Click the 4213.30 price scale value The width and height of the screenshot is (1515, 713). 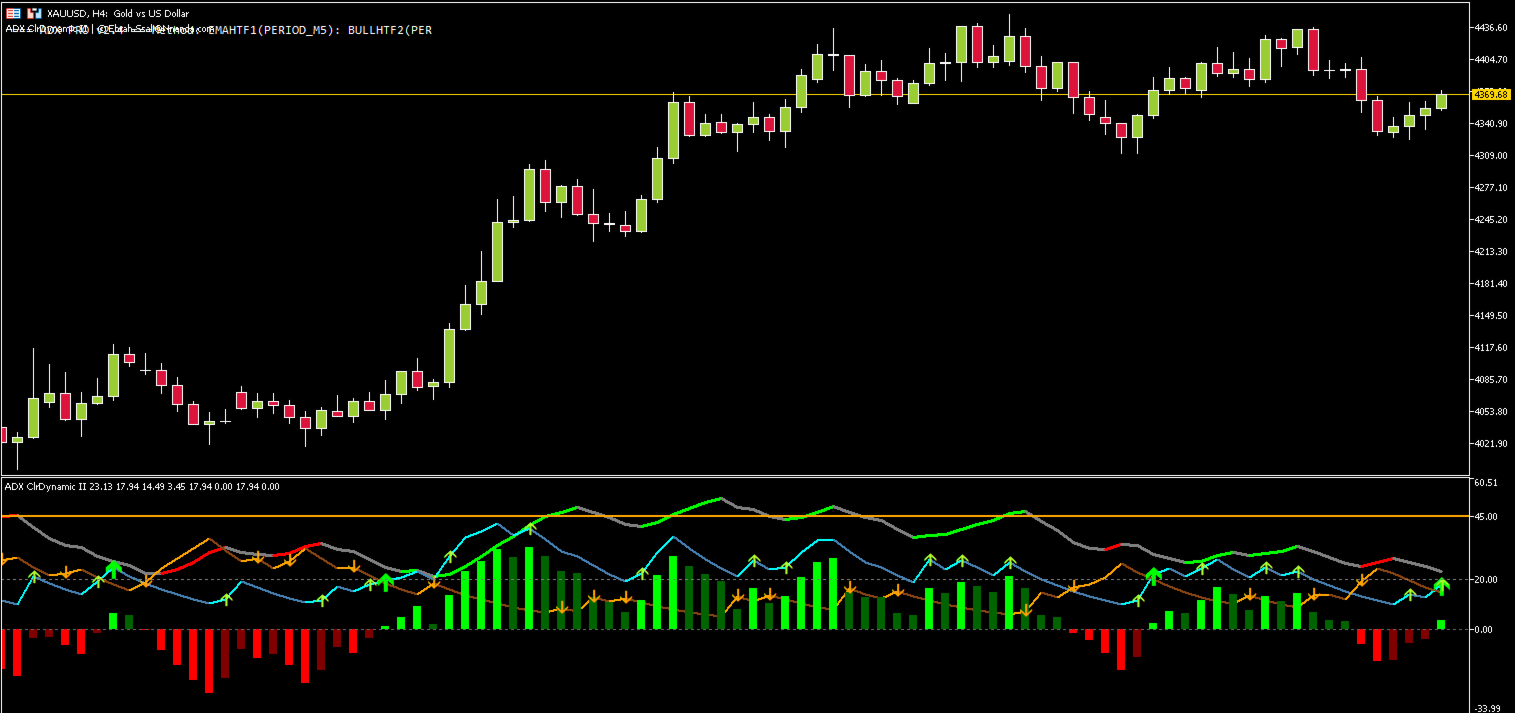point(1490,252)
